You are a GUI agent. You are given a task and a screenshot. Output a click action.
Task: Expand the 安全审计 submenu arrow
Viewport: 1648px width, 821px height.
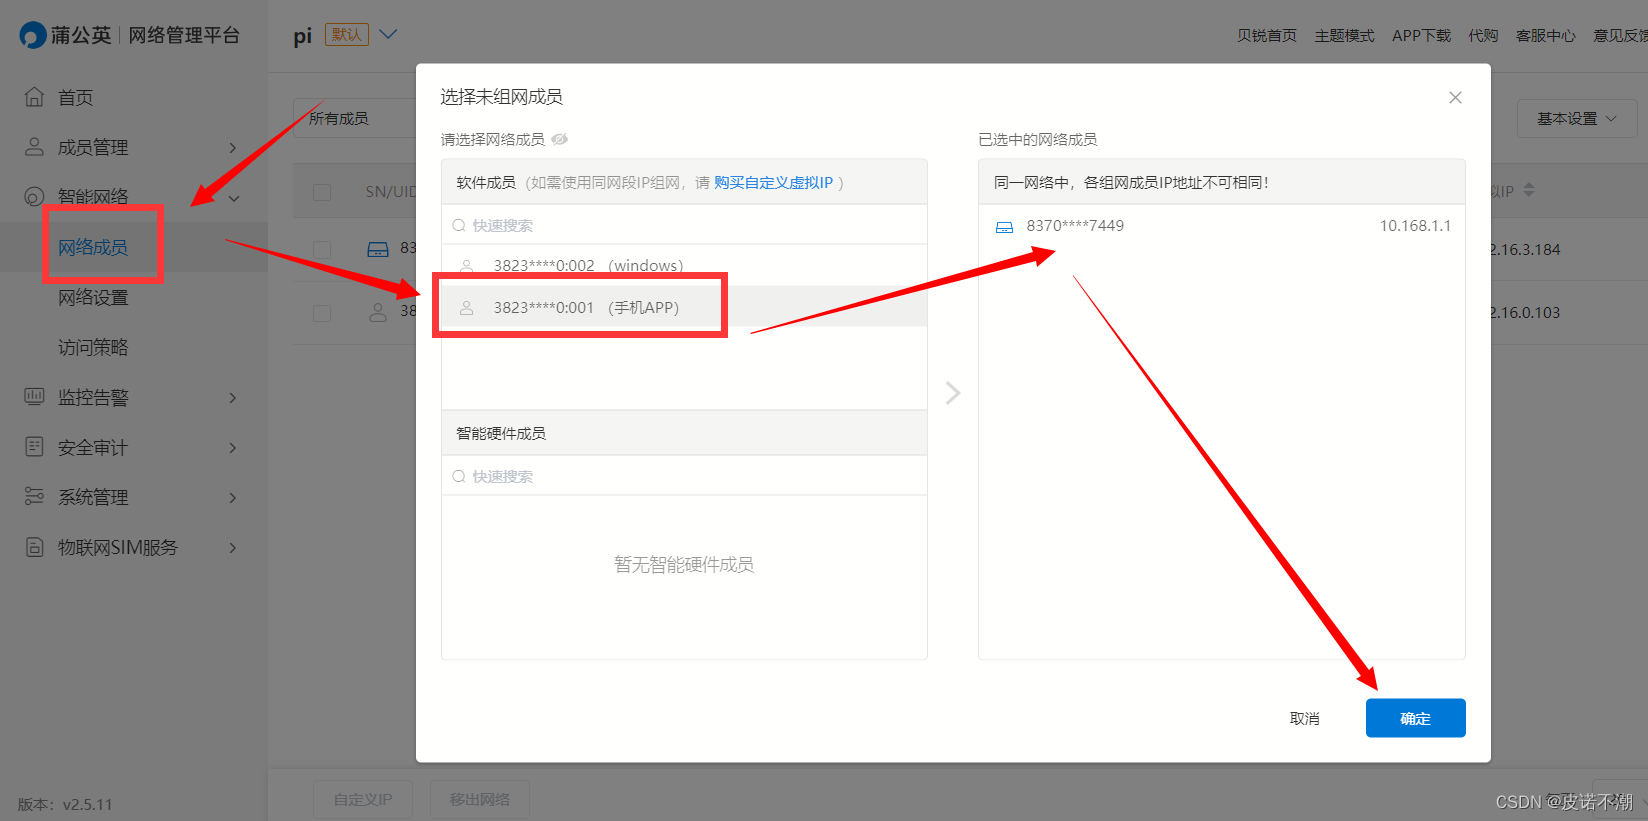(x=233, y=448)
